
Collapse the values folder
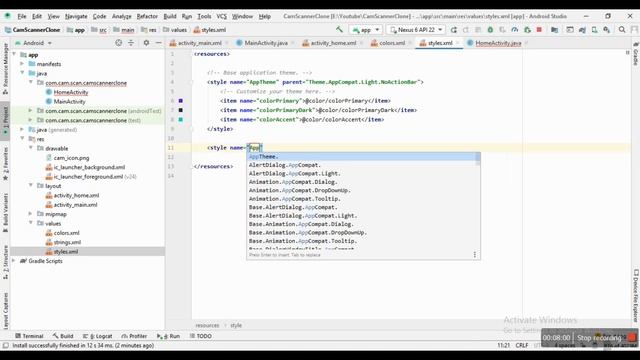coord(31,223)
